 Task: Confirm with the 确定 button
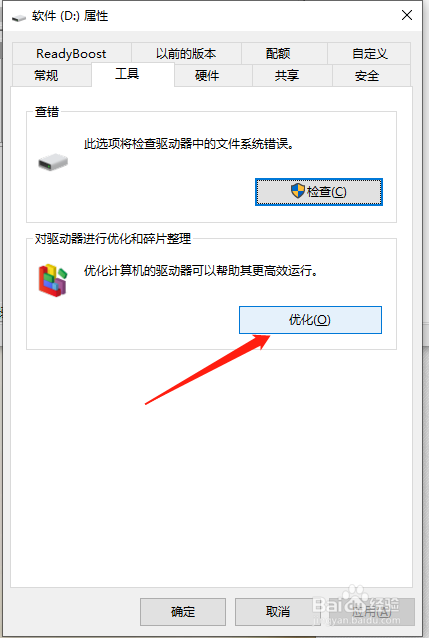point(183,612)
